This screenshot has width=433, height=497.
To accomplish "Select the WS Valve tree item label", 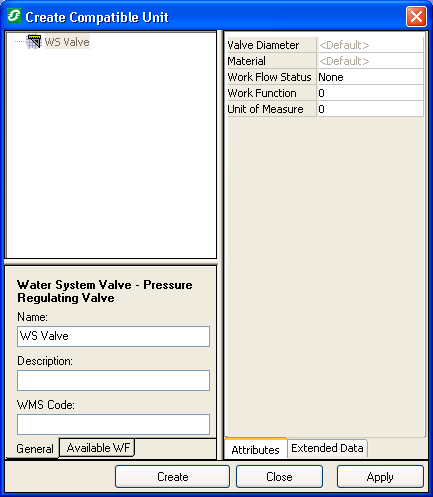I will [67, 42].
